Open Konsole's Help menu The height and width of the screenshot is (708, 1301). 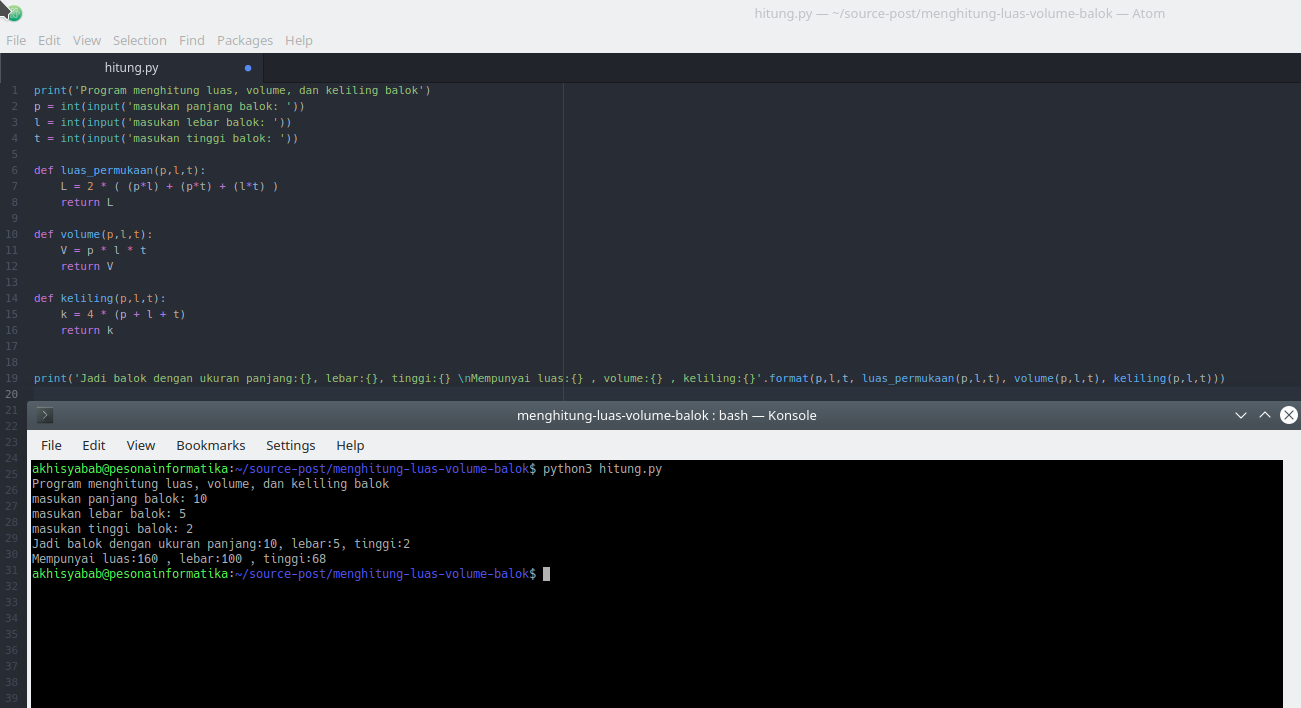[x=350, y=445]
